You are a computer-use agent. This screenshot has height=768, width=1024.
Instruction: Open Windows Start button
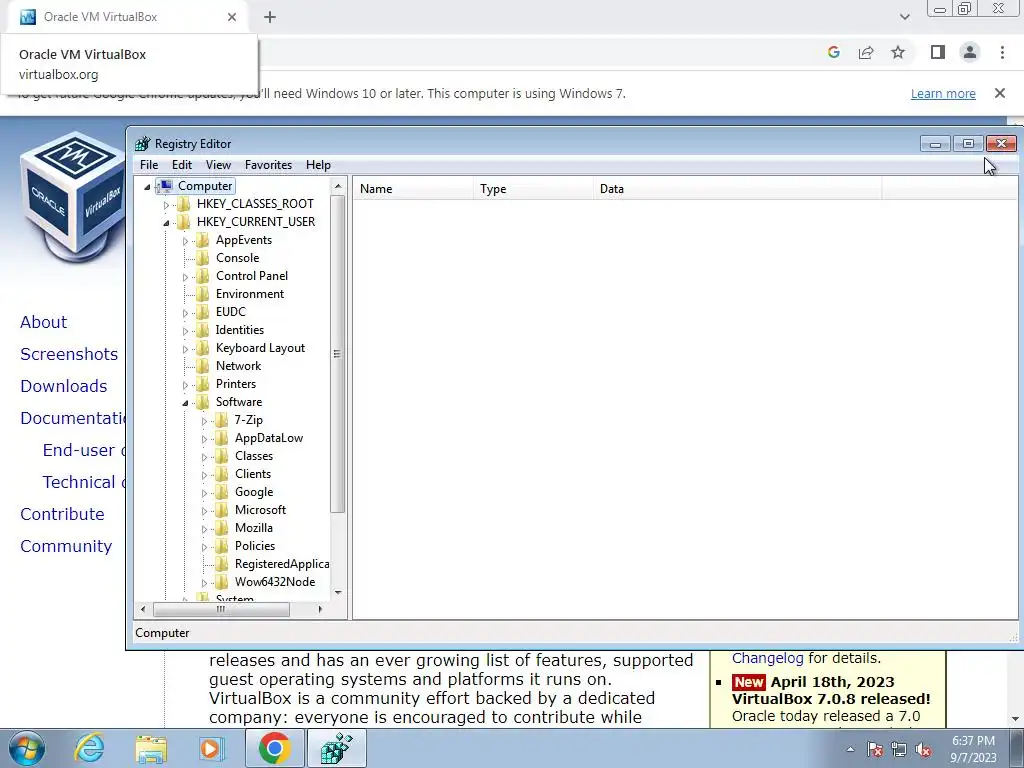click(x=27, y=748)
